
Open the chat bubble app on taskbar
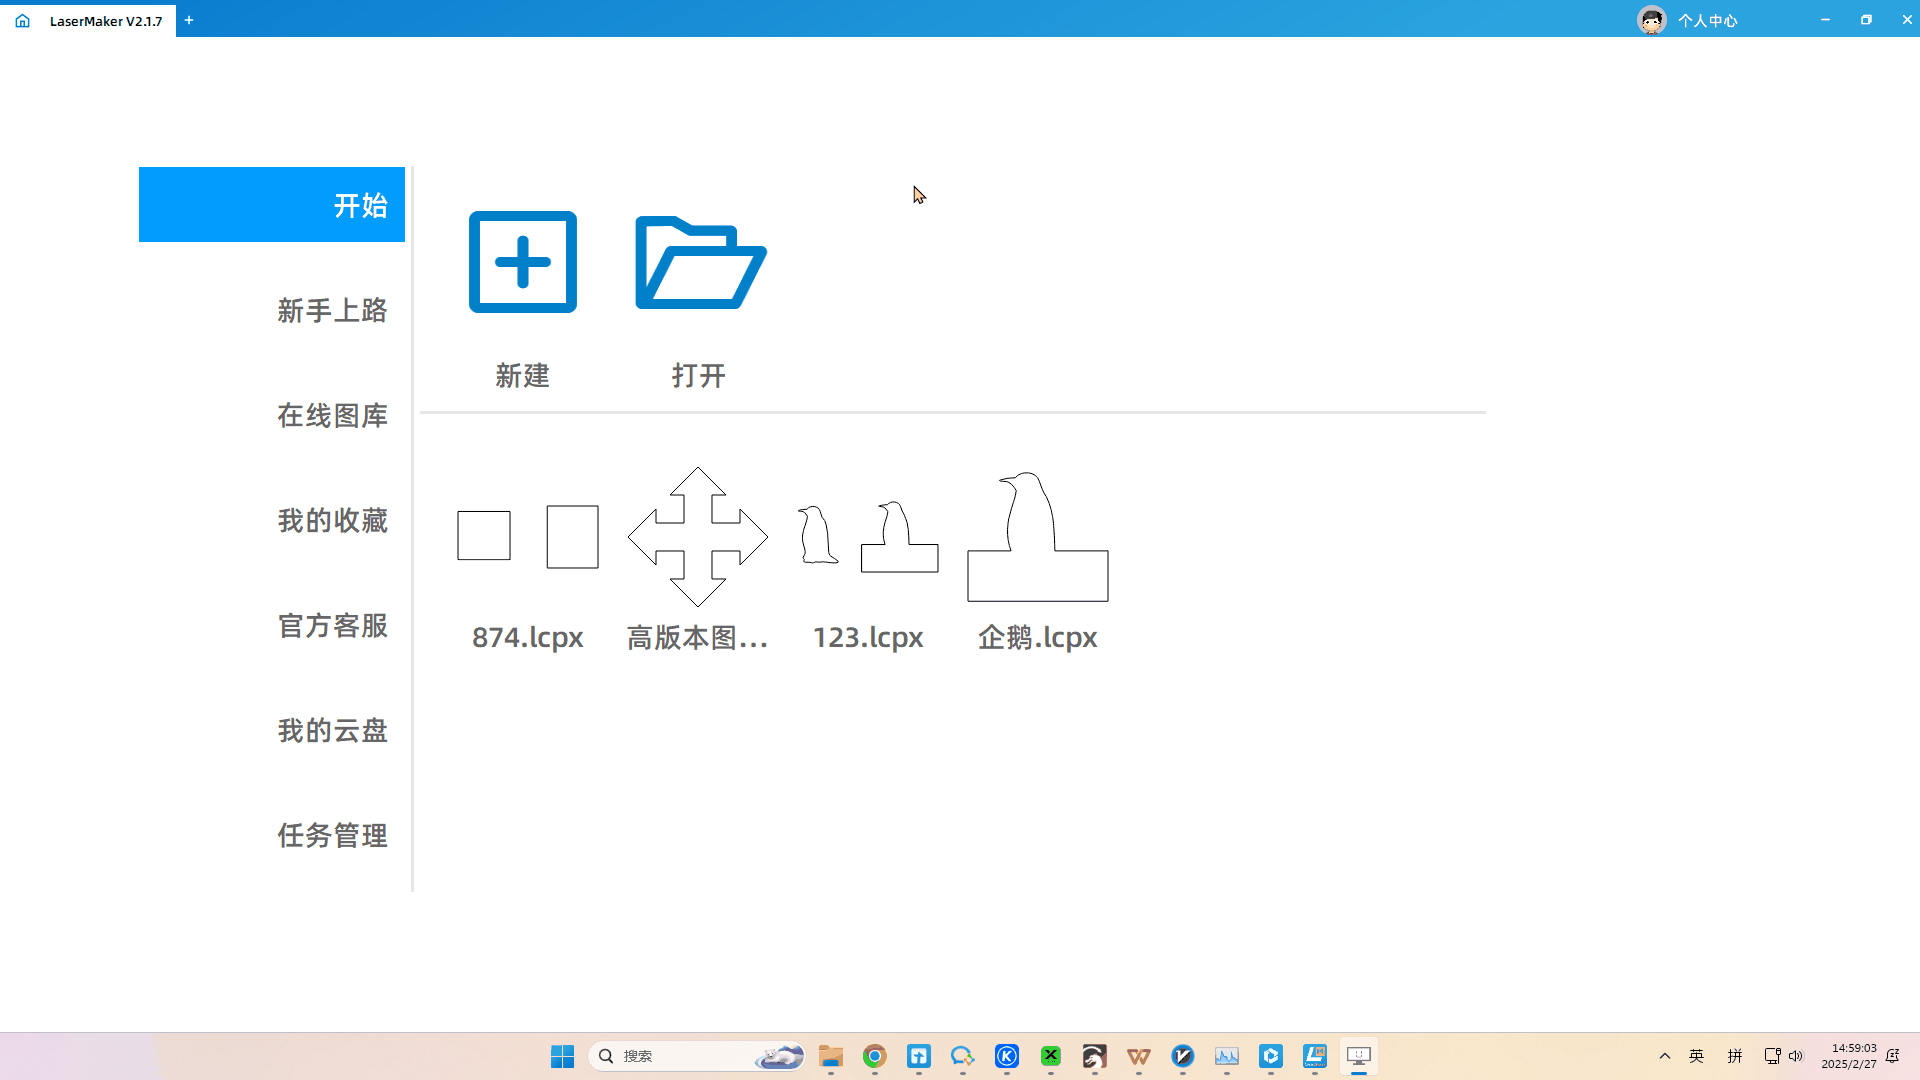pos(963,1056)
